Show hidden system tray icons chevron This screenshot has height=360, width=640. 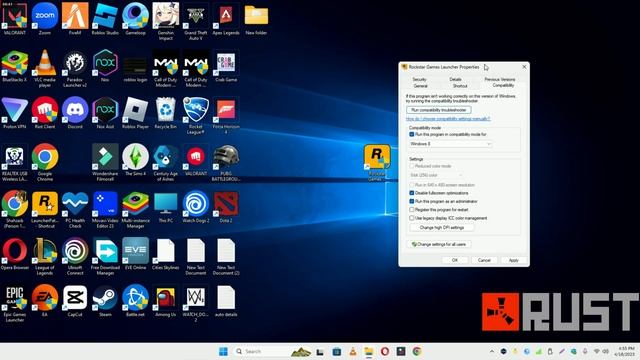tap(492, 351)
